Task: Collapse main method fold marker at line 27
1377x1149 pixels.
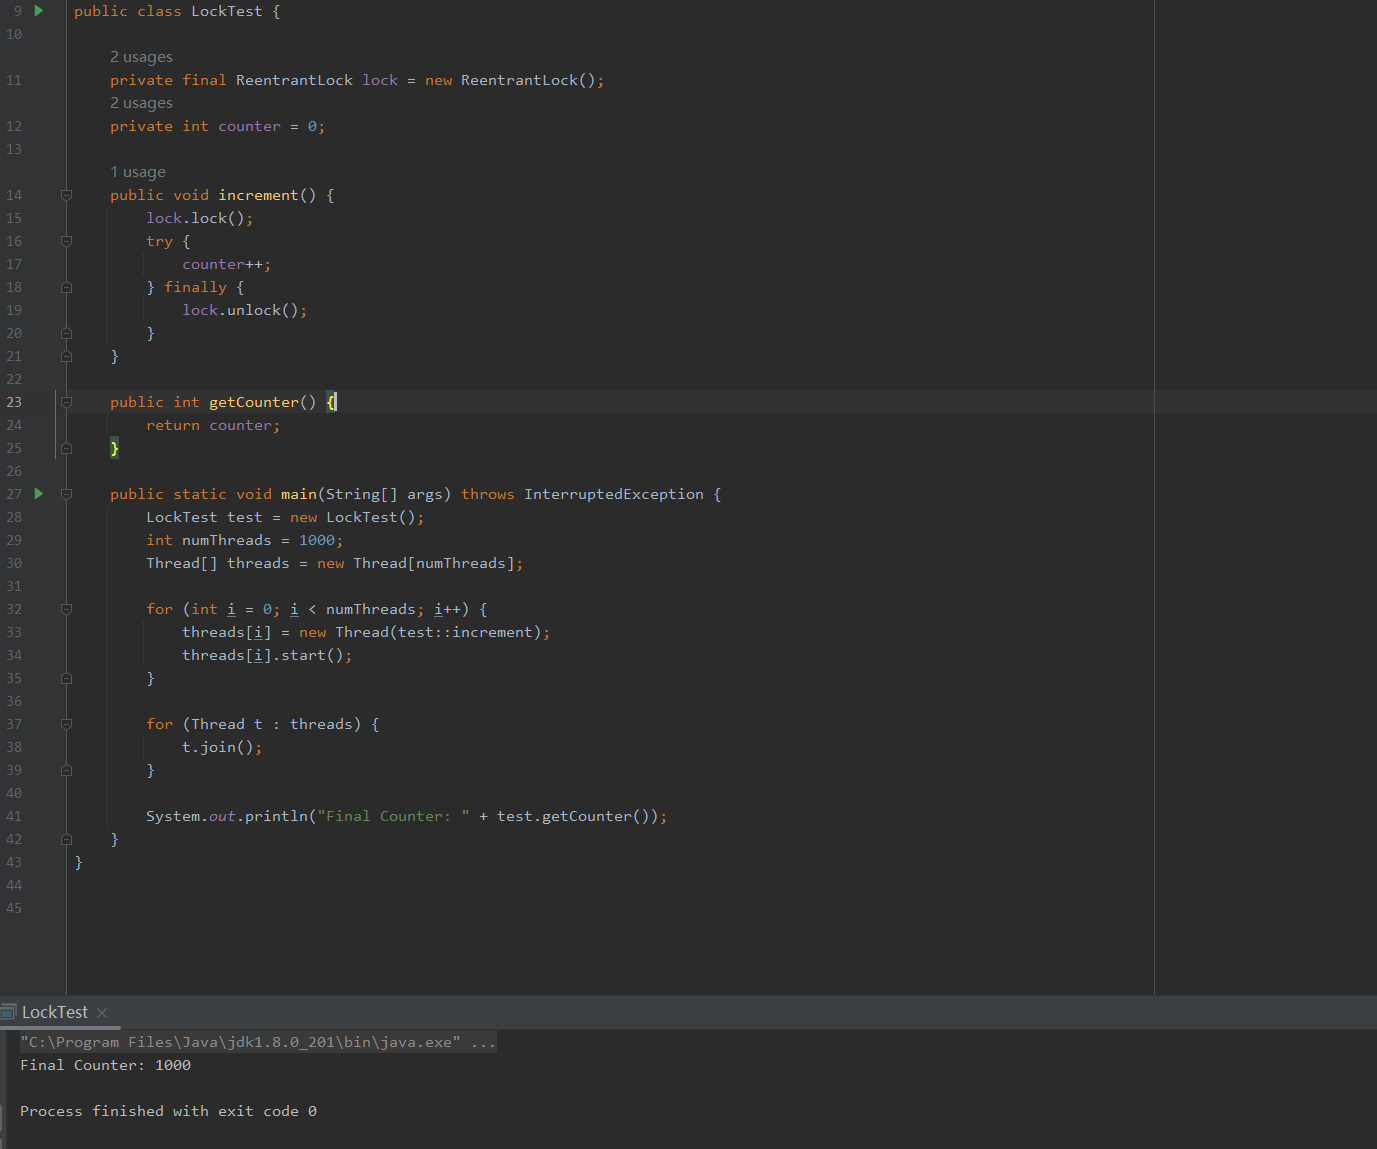Action: point(66,494)
